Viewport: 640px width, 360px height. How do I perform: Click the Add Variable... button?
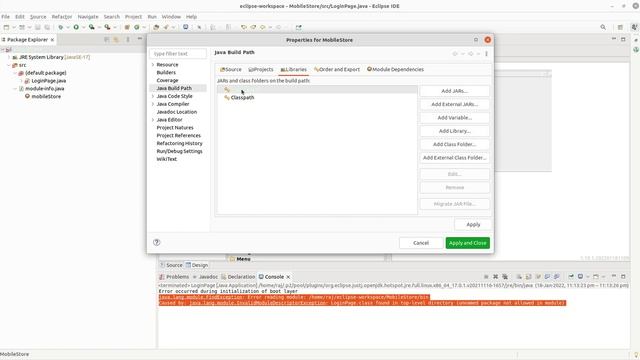click(454, 118)
